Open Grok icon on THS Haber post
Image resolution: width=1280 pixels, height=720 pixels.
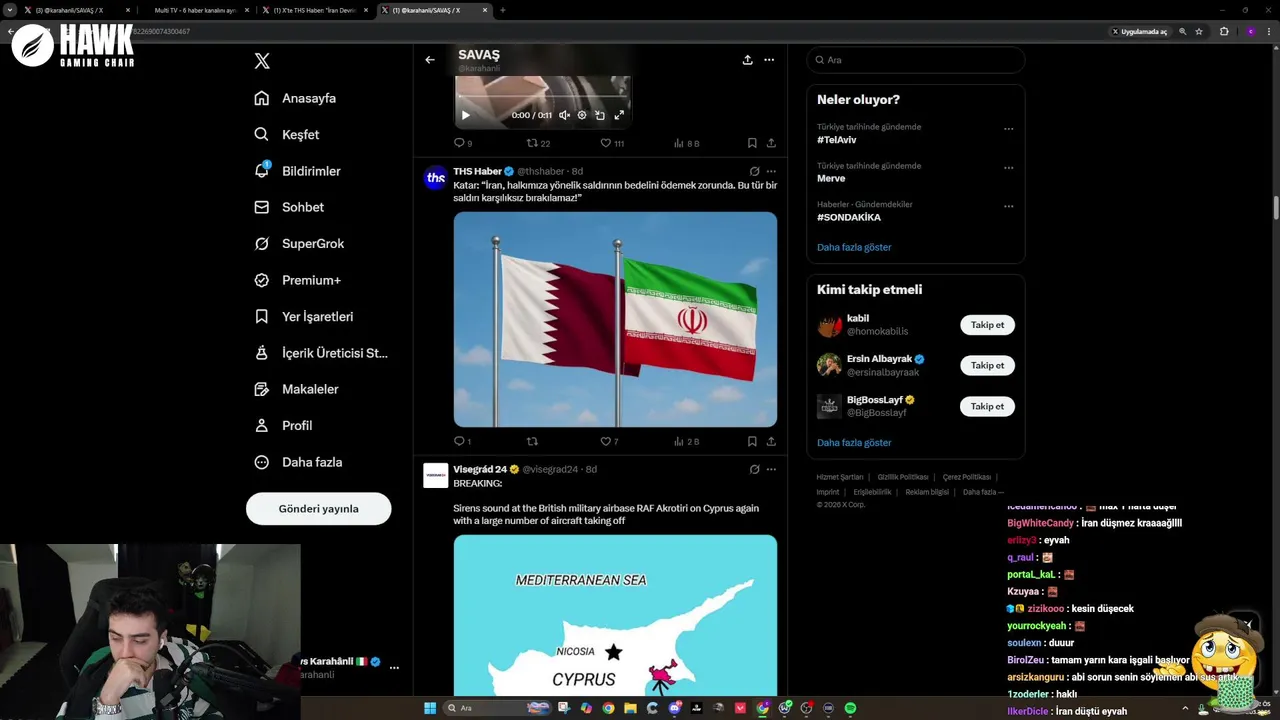point(754,171)
